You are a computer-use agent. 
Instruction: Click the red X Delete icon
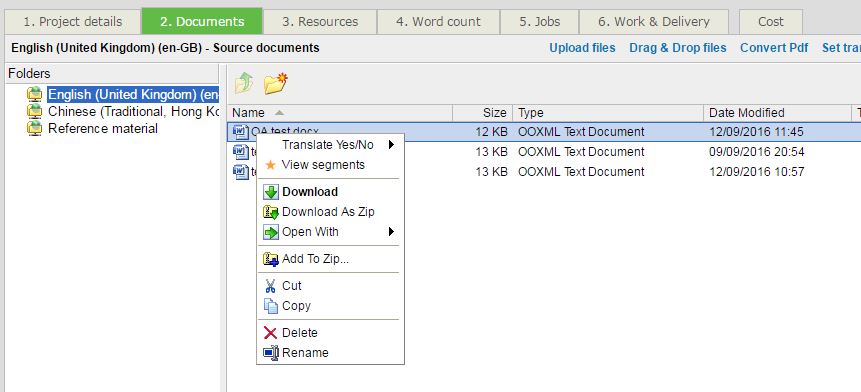click(271, 333)
